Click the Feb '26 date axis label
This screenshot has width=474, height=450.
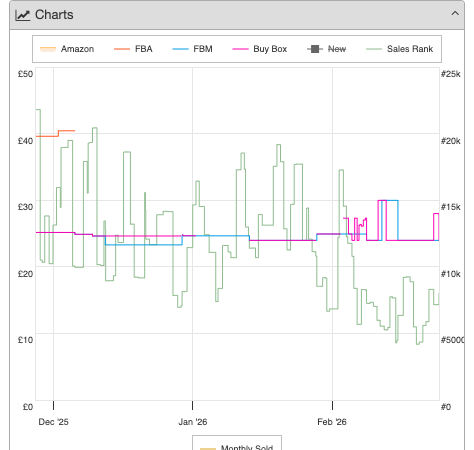coord(332,422)
